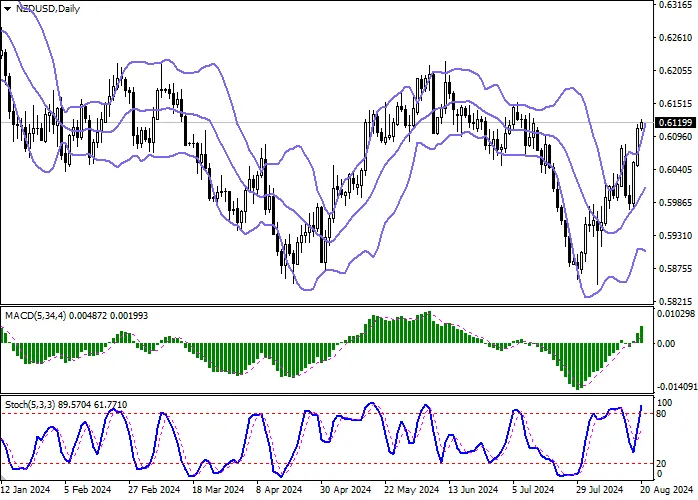Screen dimensions: 698x500
Task: Click date label 12 Jan 2024
Action: tap(26, 490)
